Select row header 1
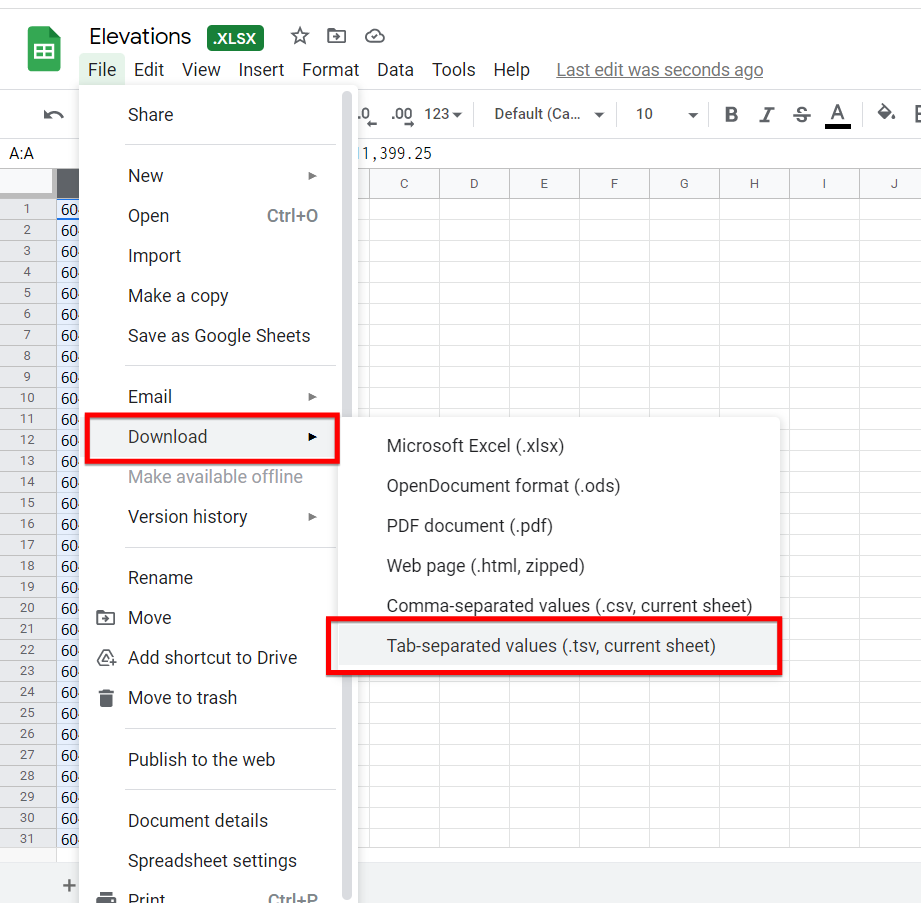The width and height of the screenshot is (921, 903). pos(28,209)
